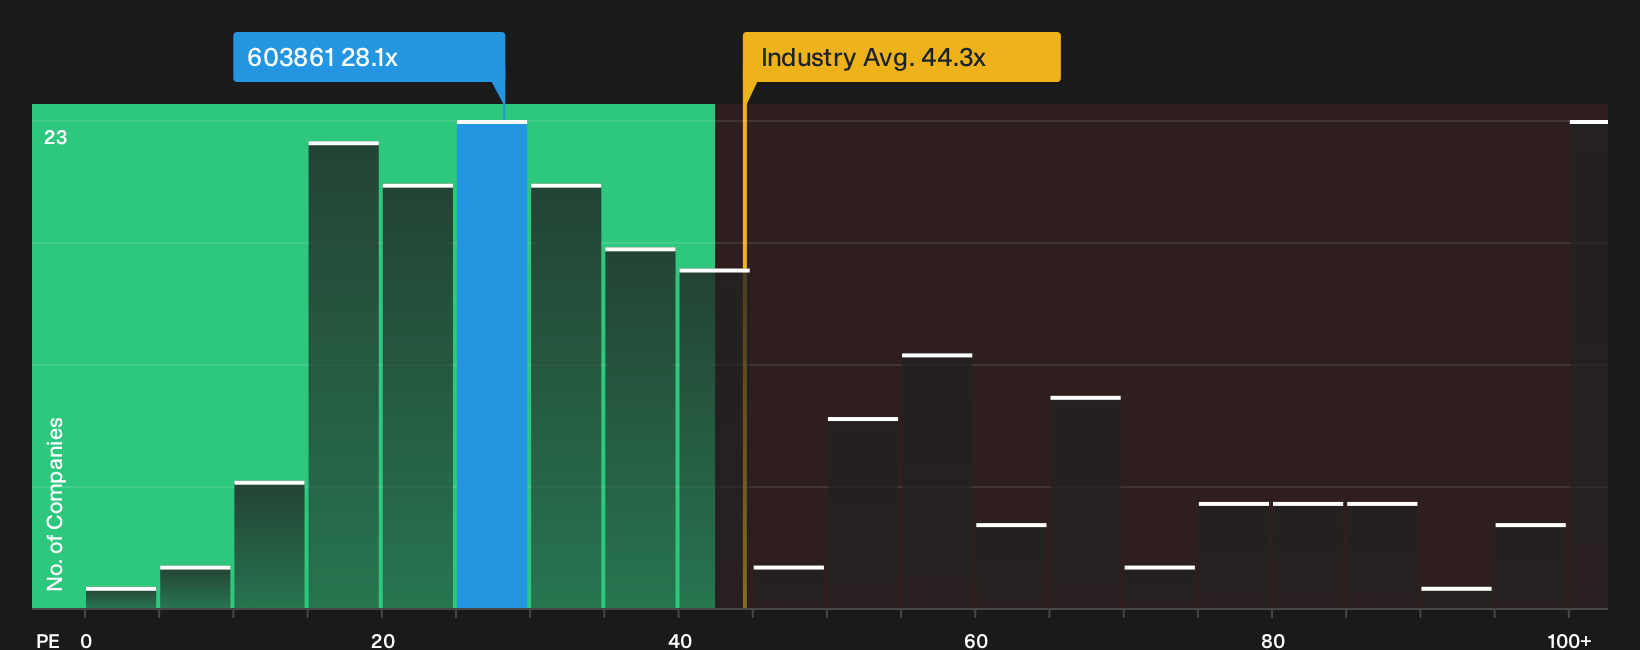
Task: Click the 10-15 PE histogram bar
Action: coord(270,545)
